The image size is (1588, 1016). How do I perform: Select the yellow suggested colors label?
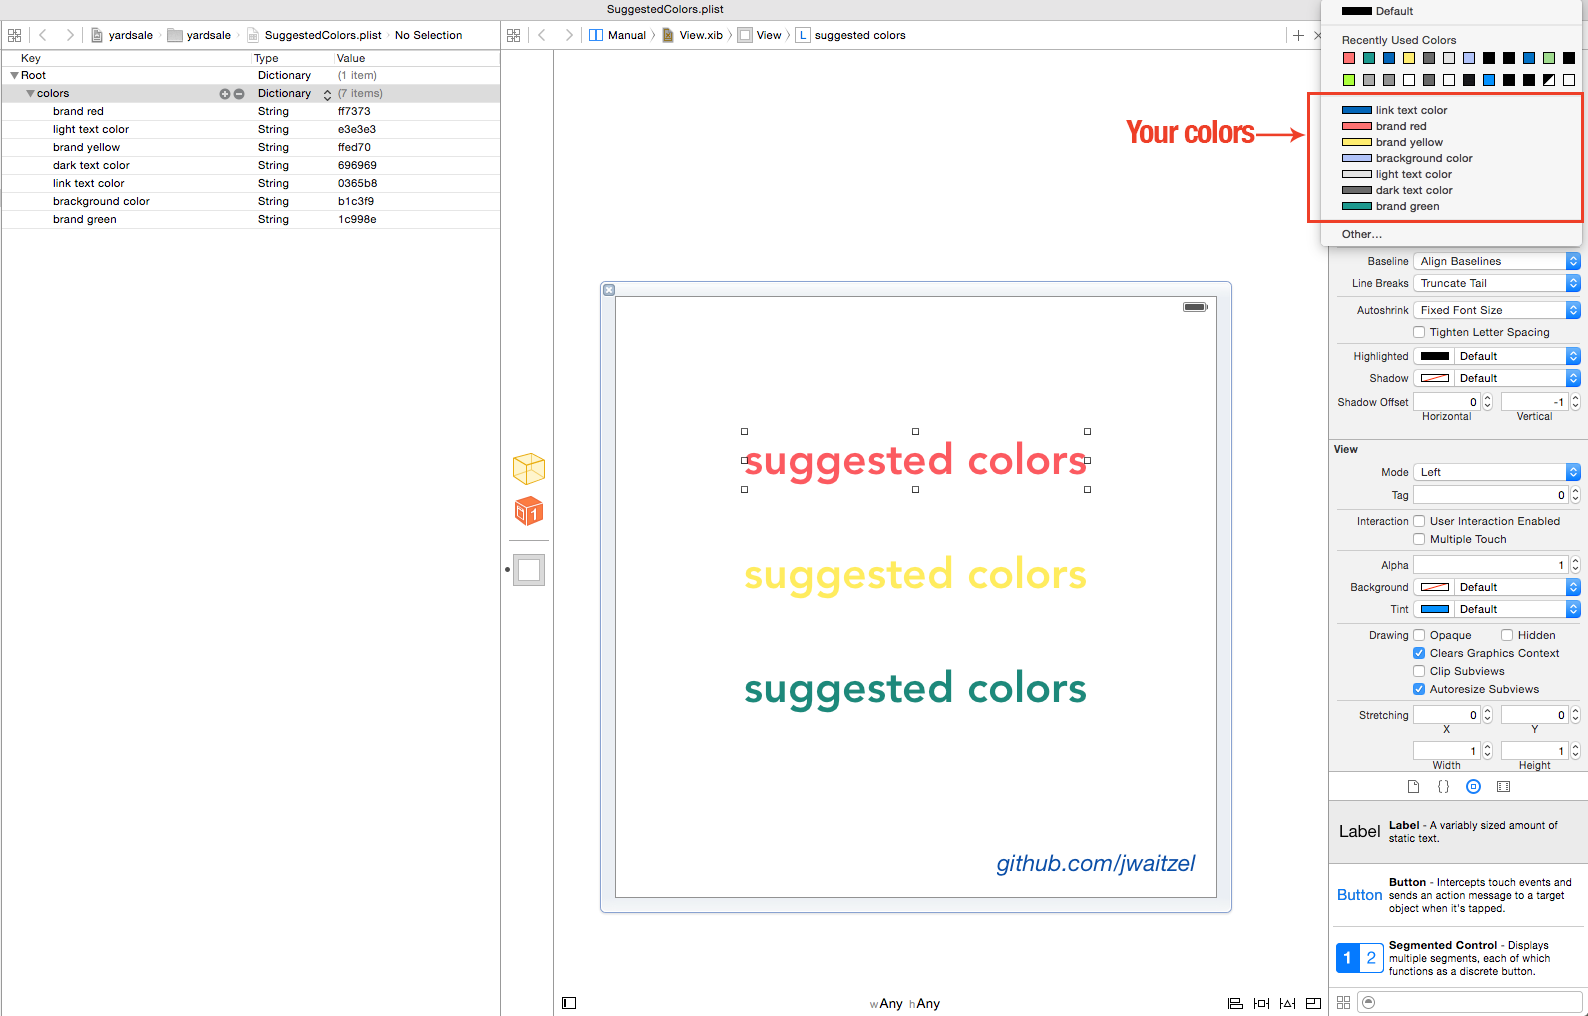pyautogui.click(x=915, y=575)
